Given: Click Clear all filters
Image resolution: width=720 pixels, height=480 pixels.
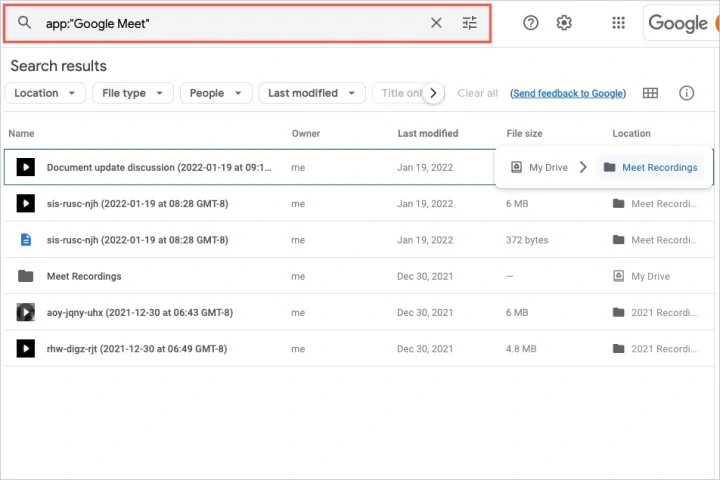Looking at the screenshot, I should 478,93.
